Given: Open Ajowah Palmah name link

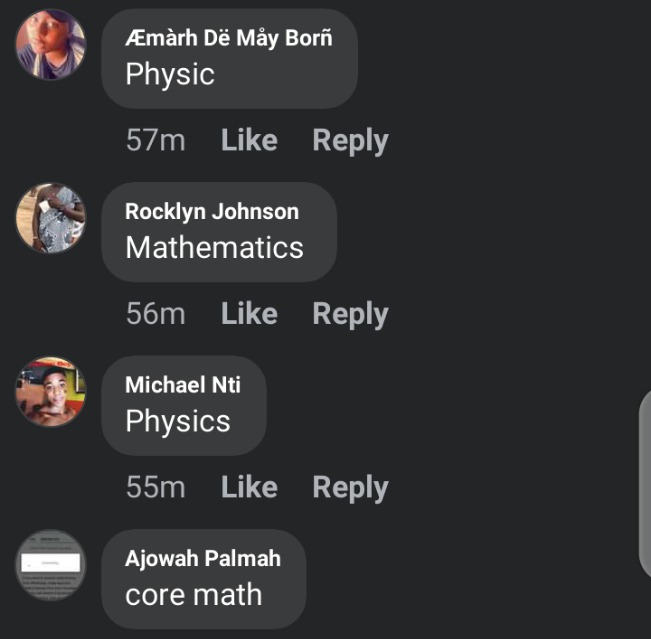Looking at the screenshot, I should [x=203, y=558].
